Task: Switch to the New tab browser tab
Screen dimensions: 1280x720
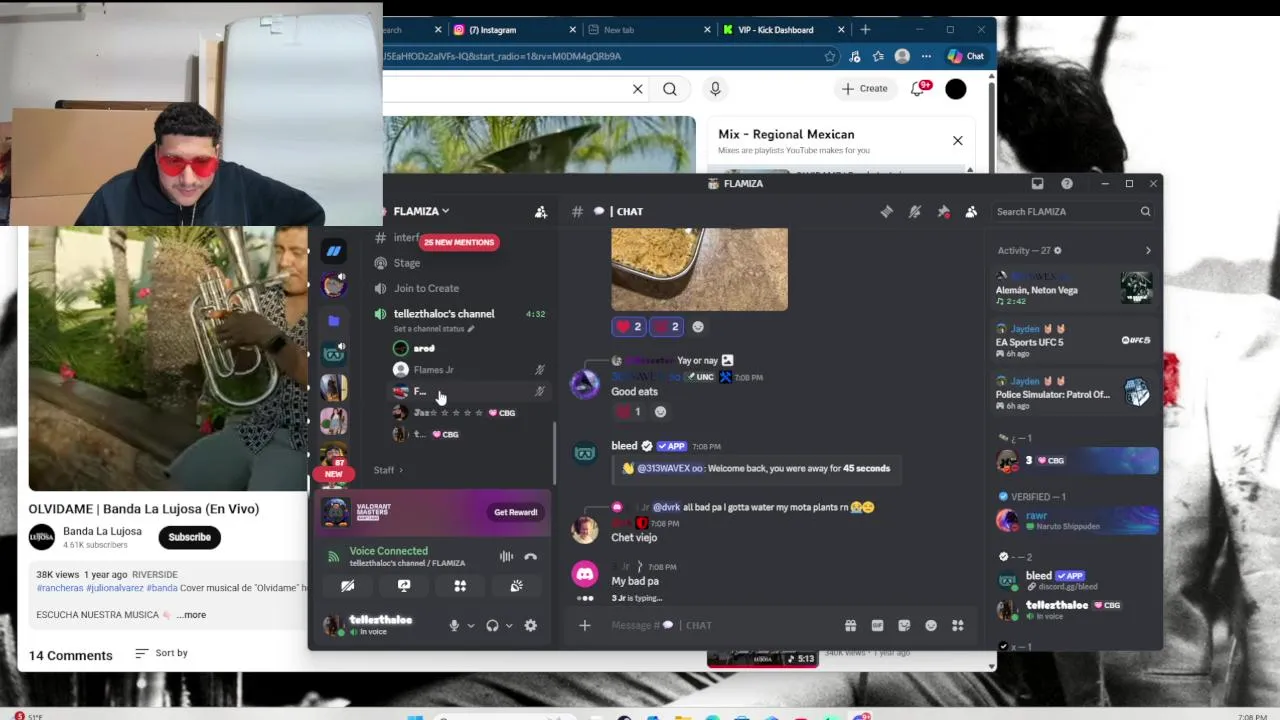Action: (650, 30)
